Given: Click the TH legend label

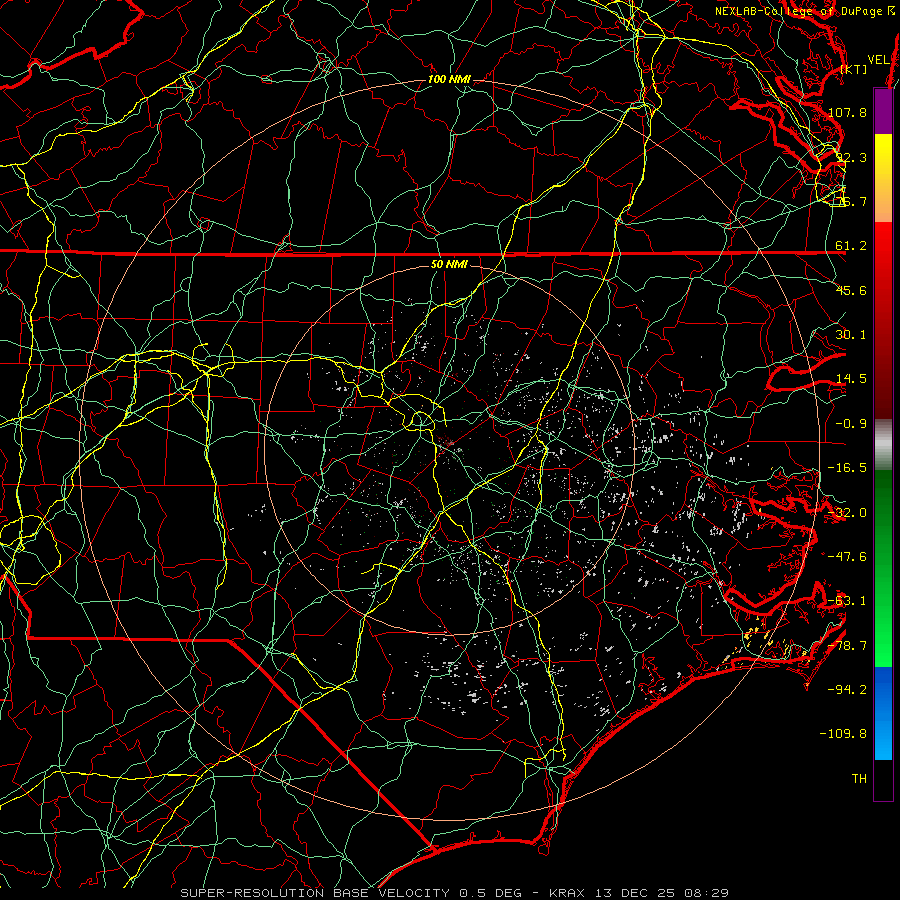Looking at the screenshot, I should coord(859,779).
